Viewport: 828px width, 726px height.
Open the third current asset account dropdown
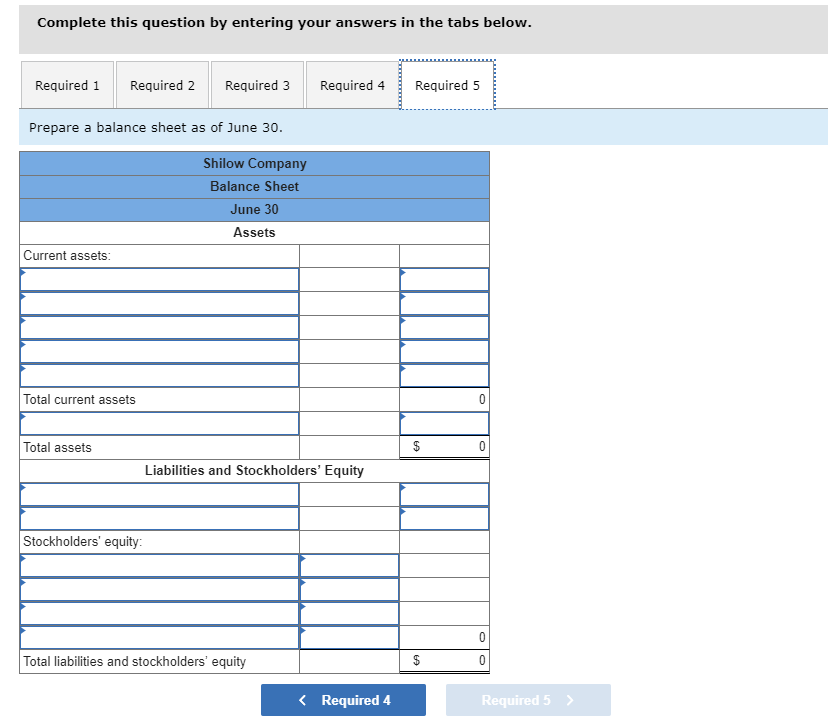coord(159,327)
